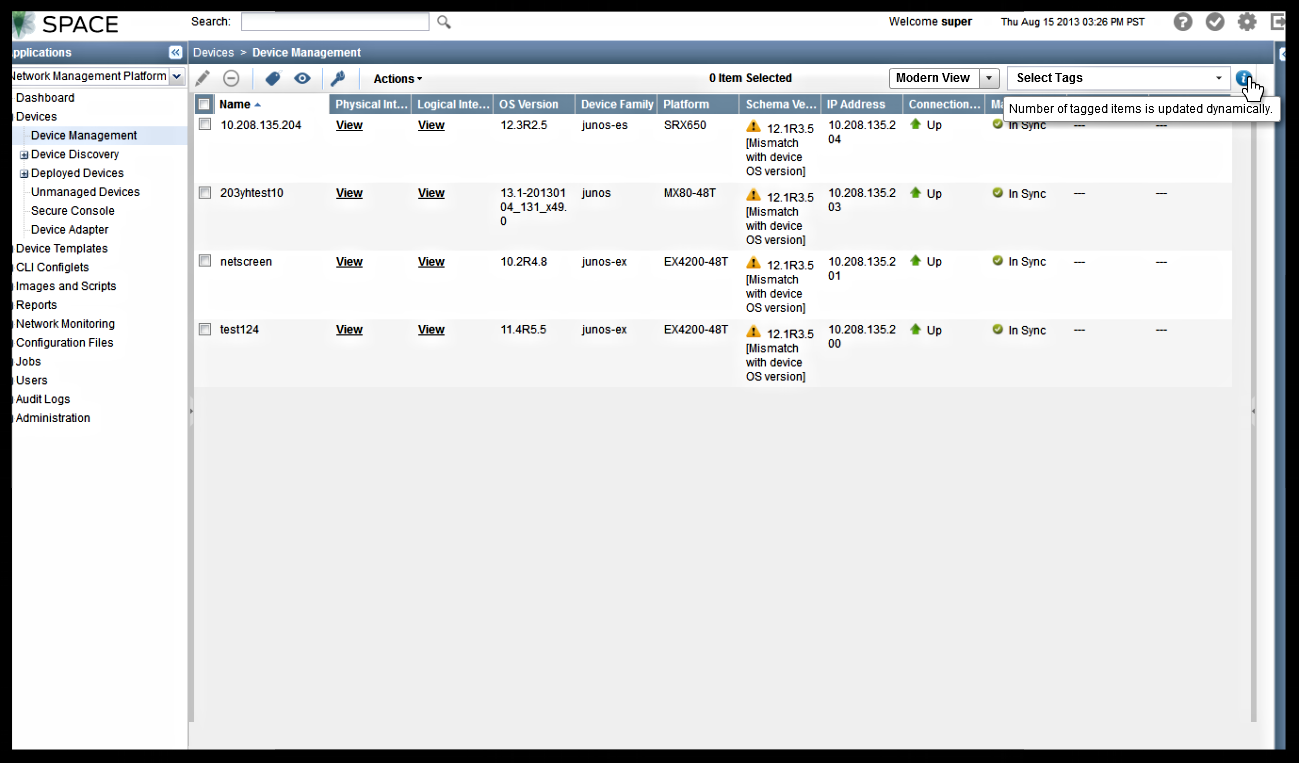Image resolution: width=1299 pixels, height=763 pixels.
Task: Check the box for device 10.208.135.204
Action: [x=204, y=124]
